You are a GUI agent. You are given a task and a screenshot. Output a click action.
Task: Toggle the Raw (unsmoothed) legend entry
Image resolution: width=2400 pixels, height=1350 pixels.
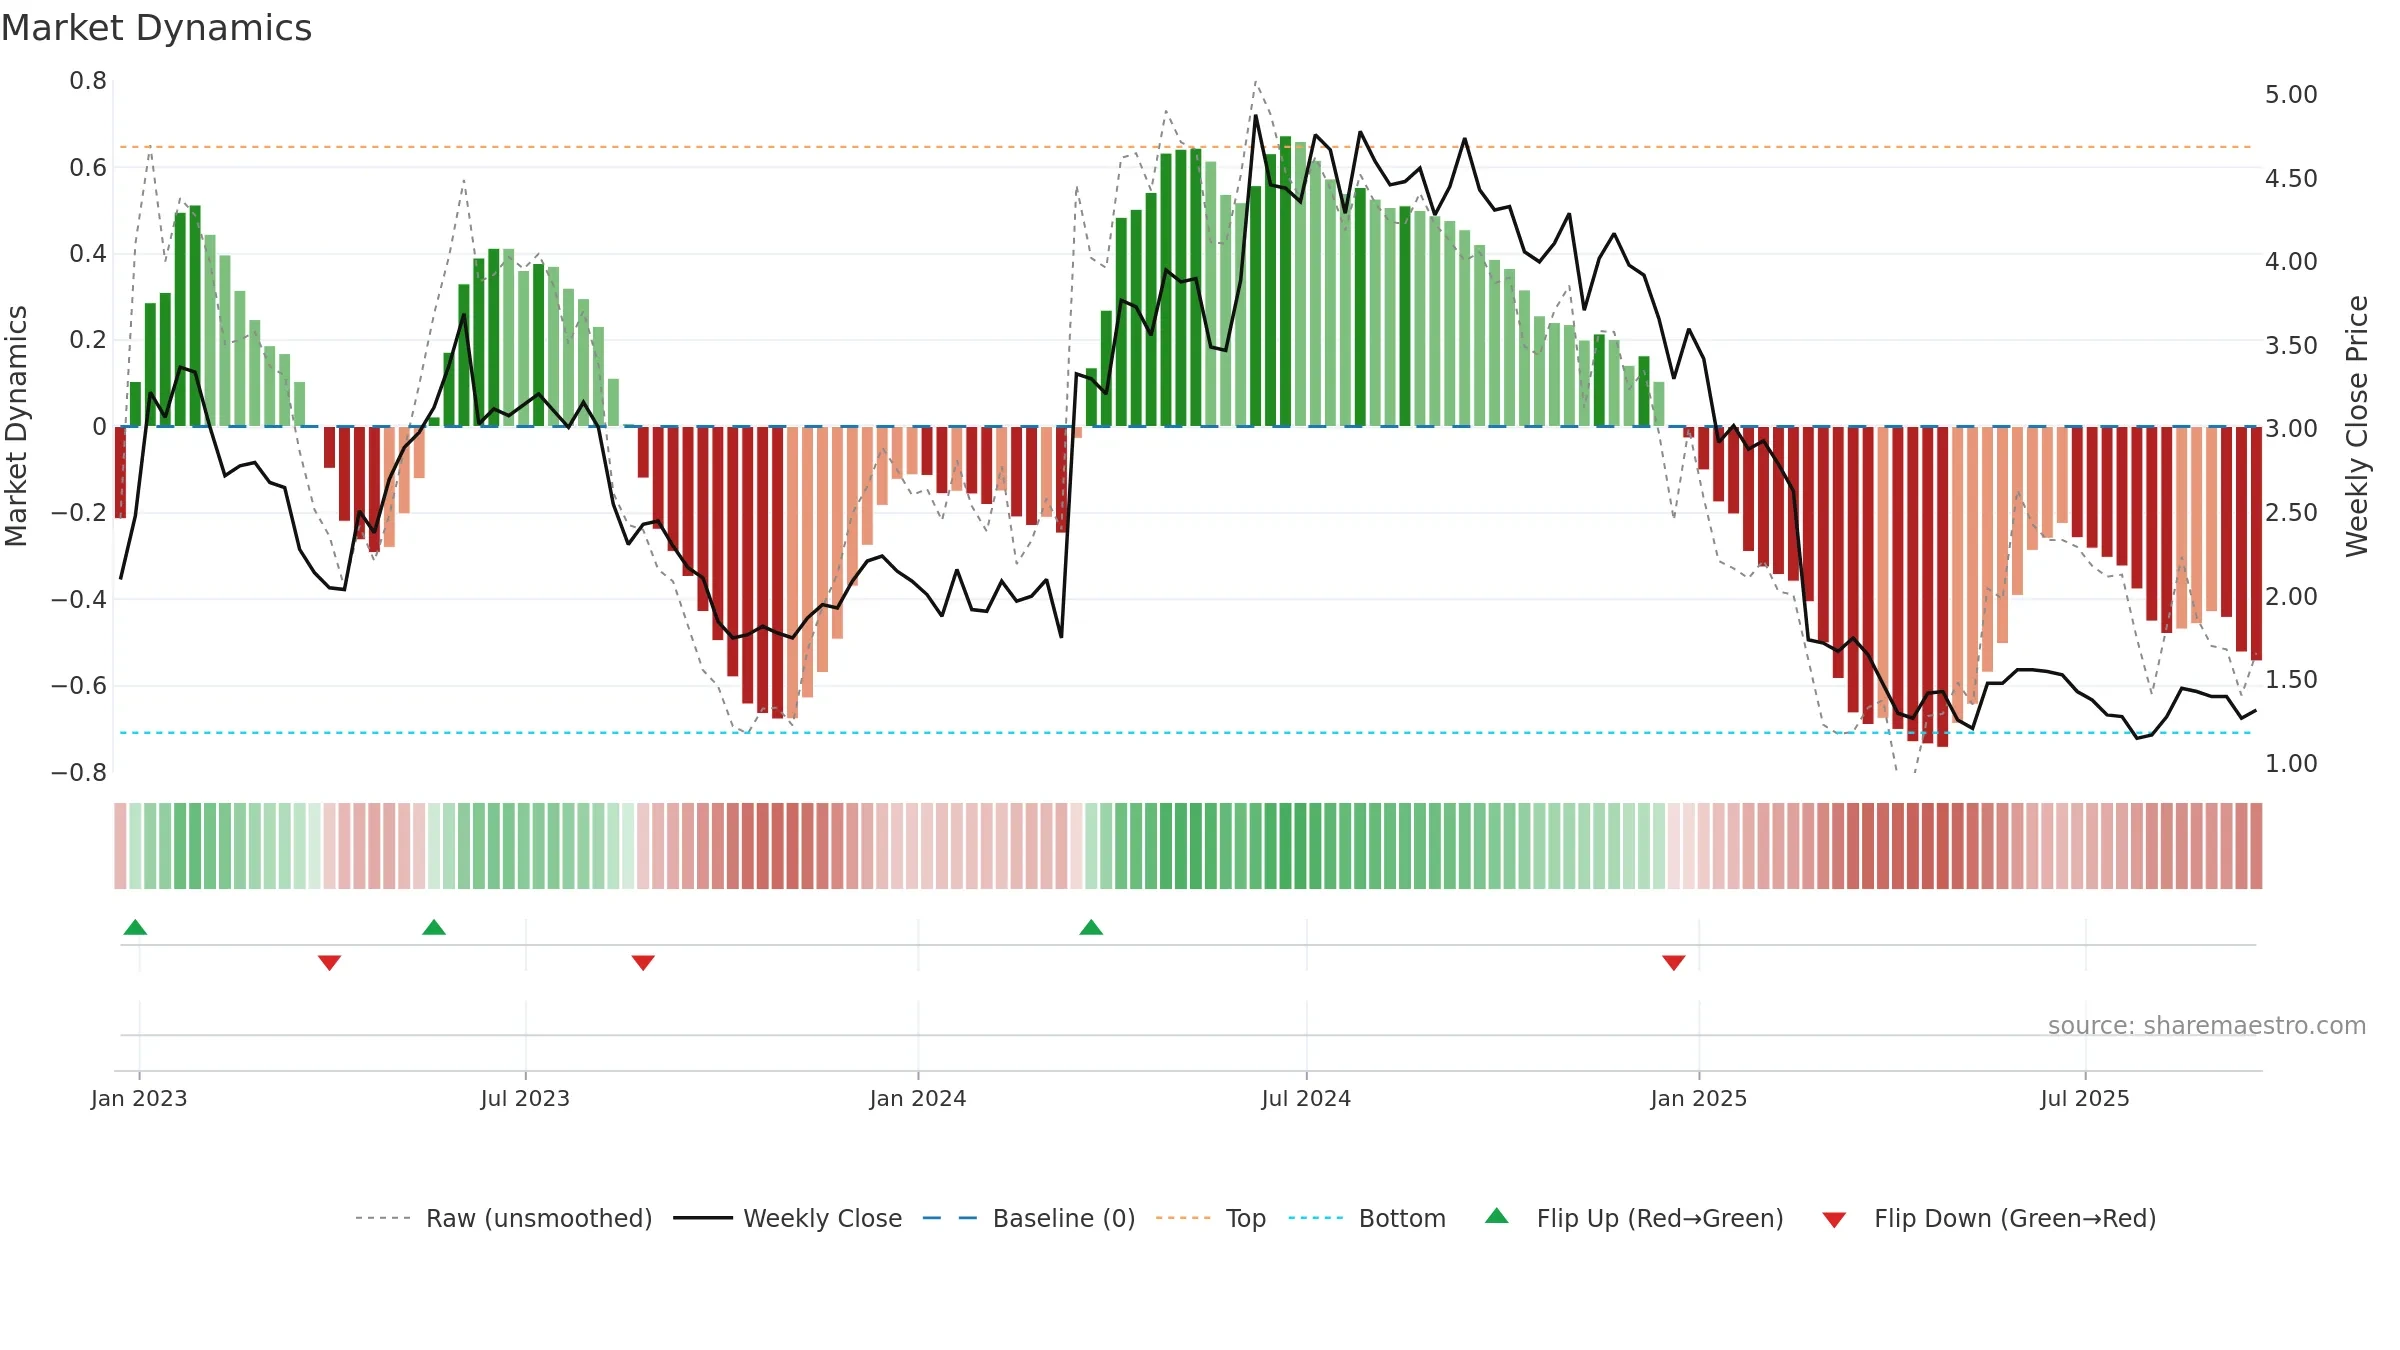503,1219
